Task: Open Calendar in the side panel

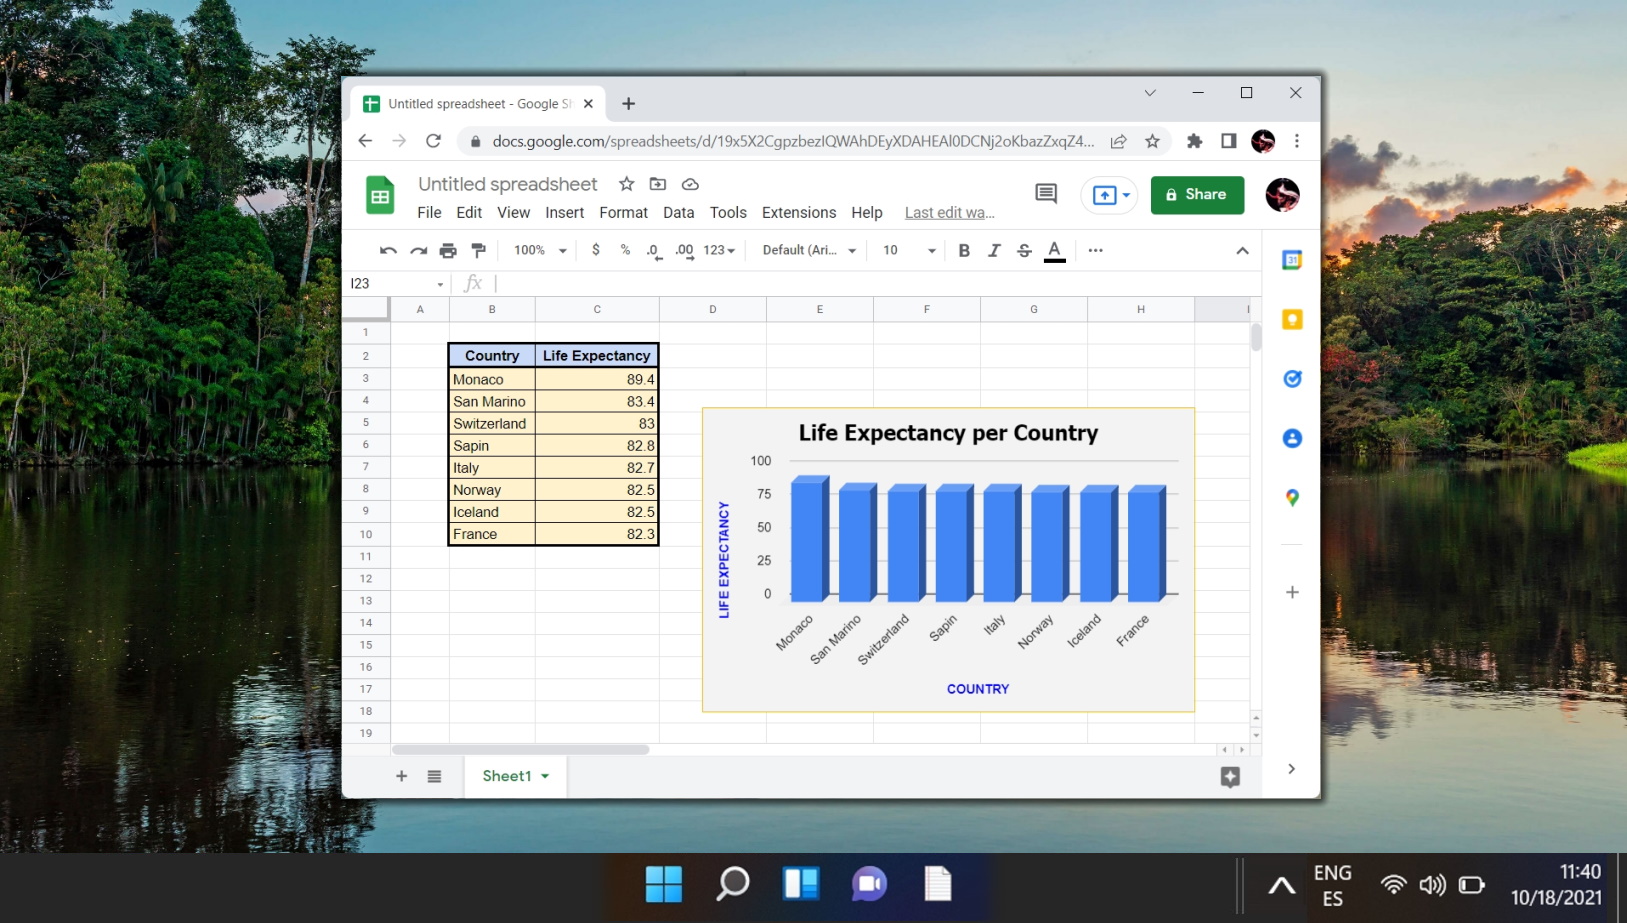Action: coord(1292,260)
